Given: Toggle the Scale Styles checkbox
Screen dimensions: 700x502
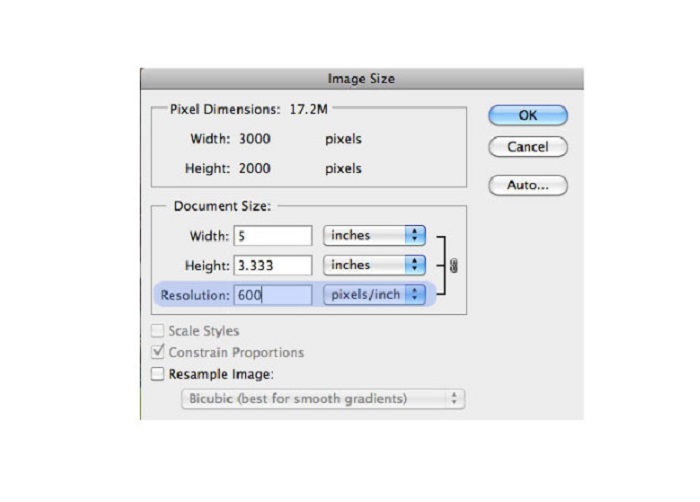Looking at the screenshot, I should point(157,331).
